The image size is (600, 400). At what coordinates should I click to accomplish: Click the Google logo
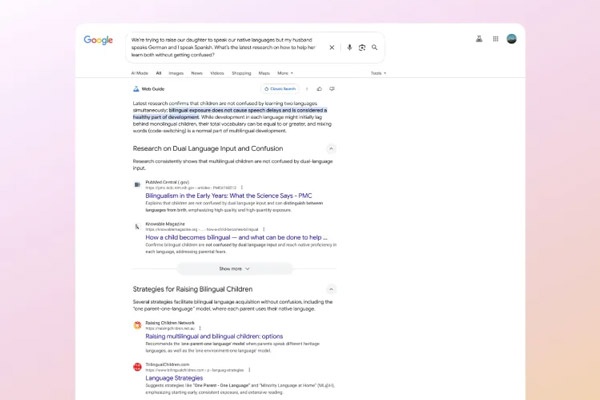coord(98,40)
